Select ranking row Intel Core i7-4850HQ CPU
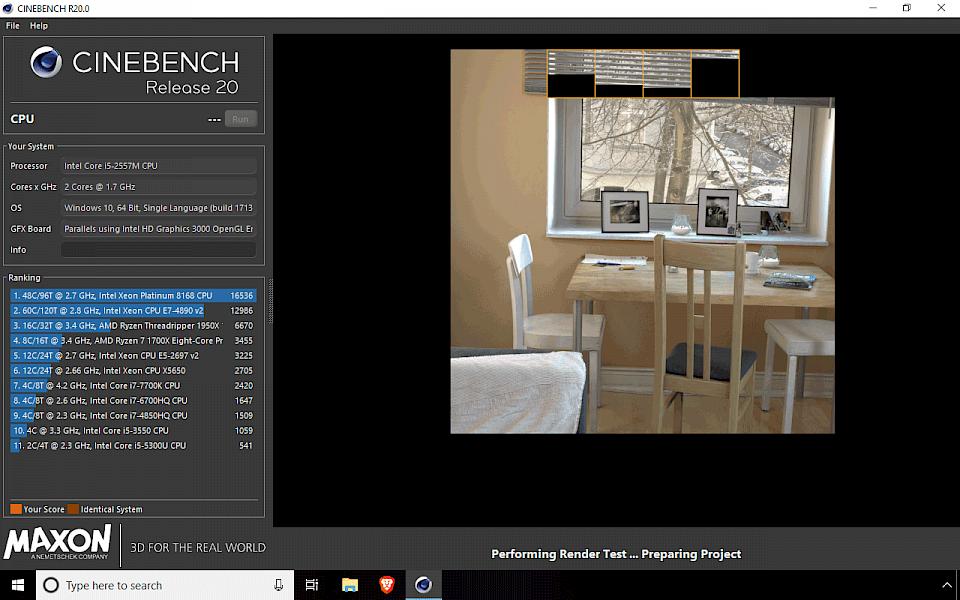 (133, 416)
